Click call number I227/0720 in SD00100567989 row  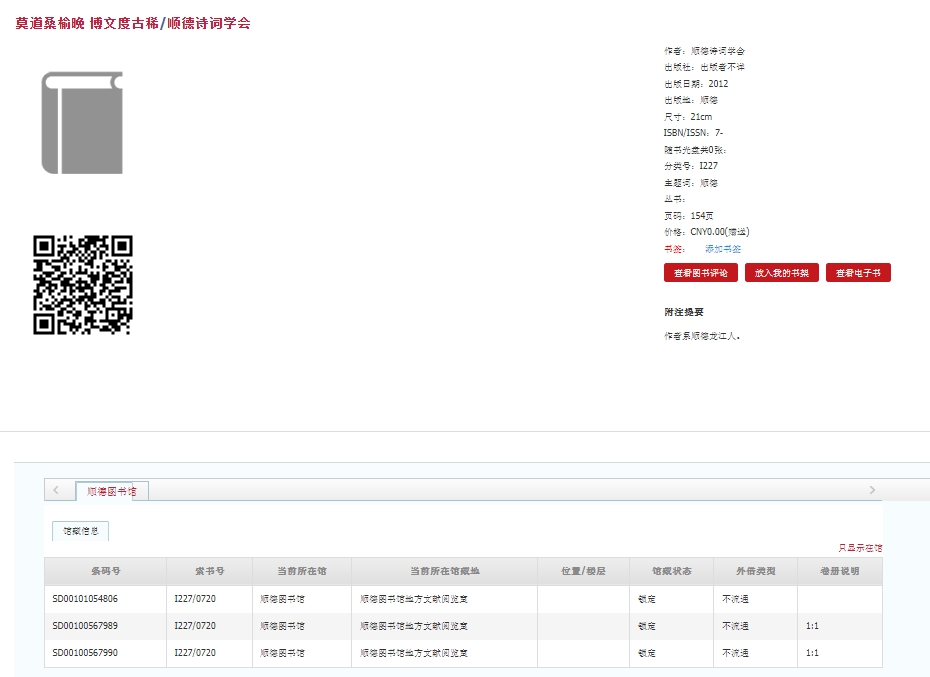(x=195, y=625)
